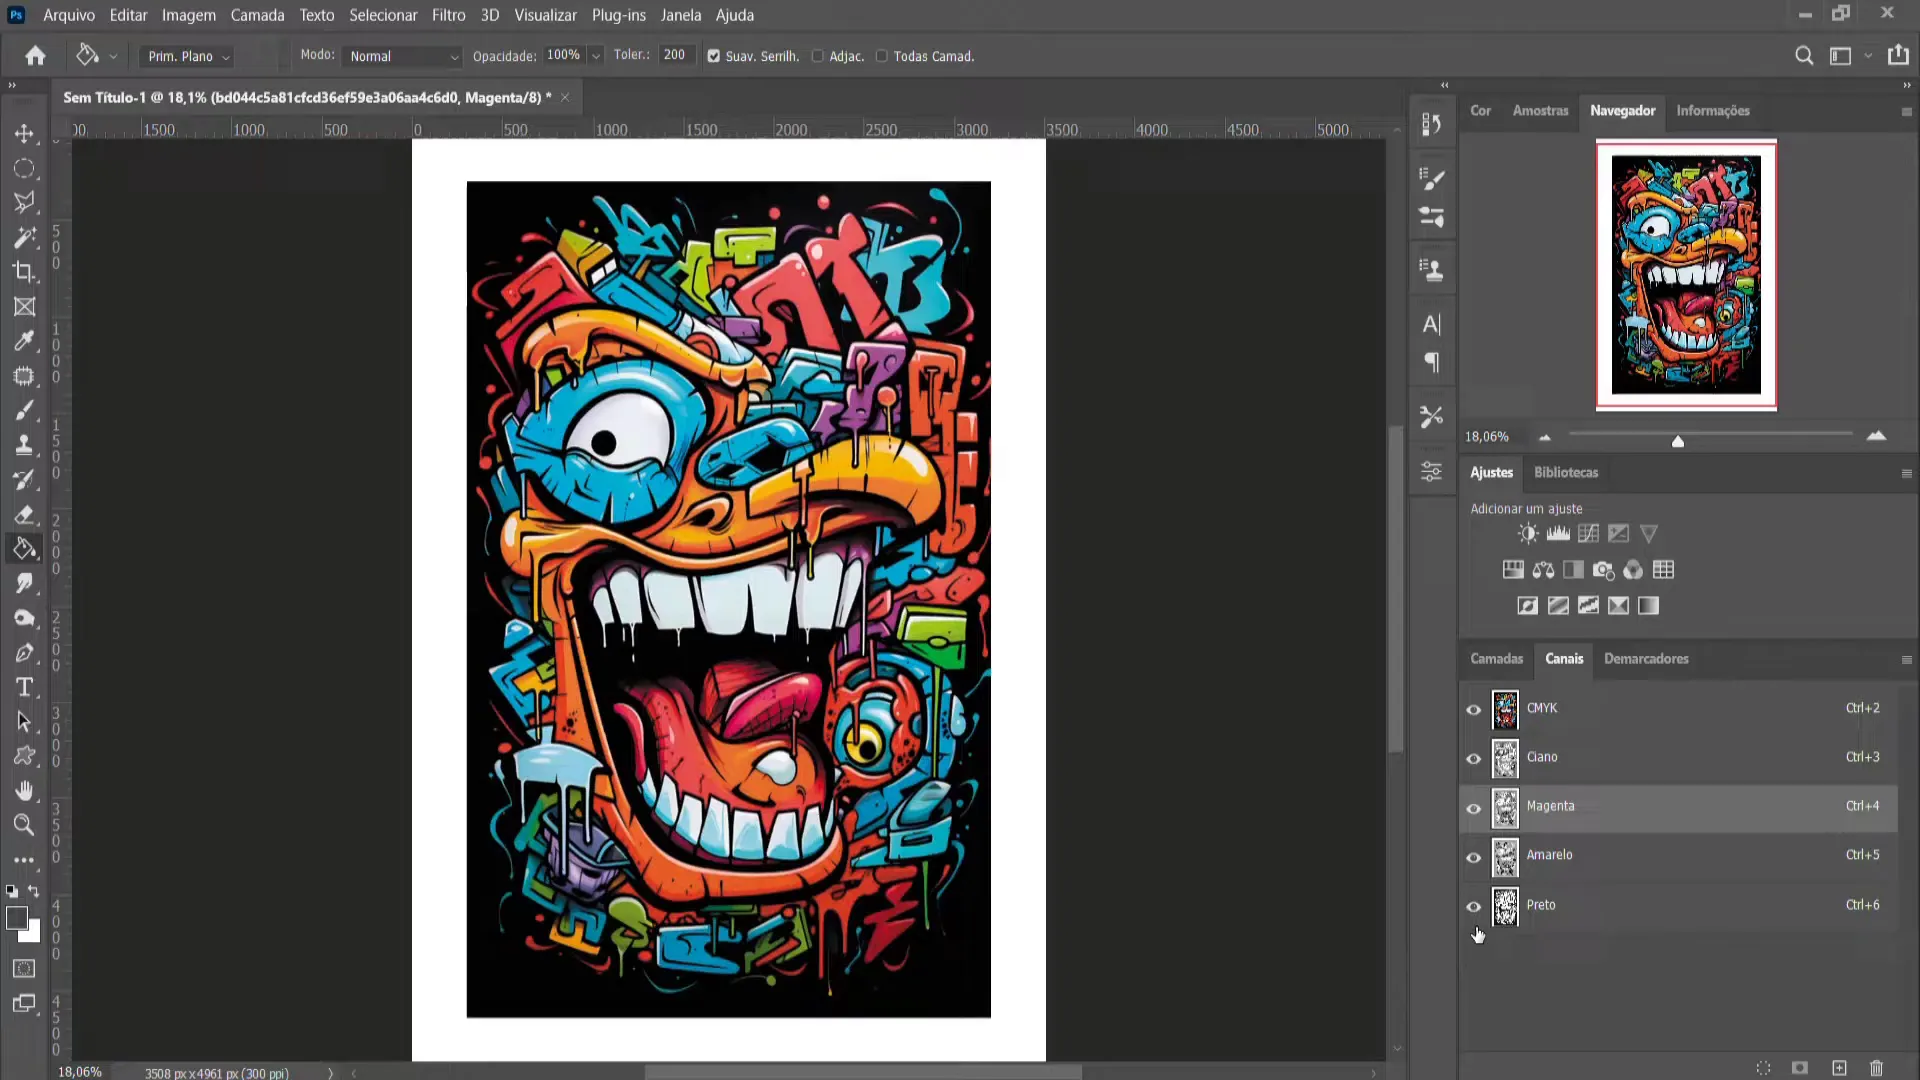Select the Brush tool
Screen dimensions: 1920x1080
(x=24, y=410)
